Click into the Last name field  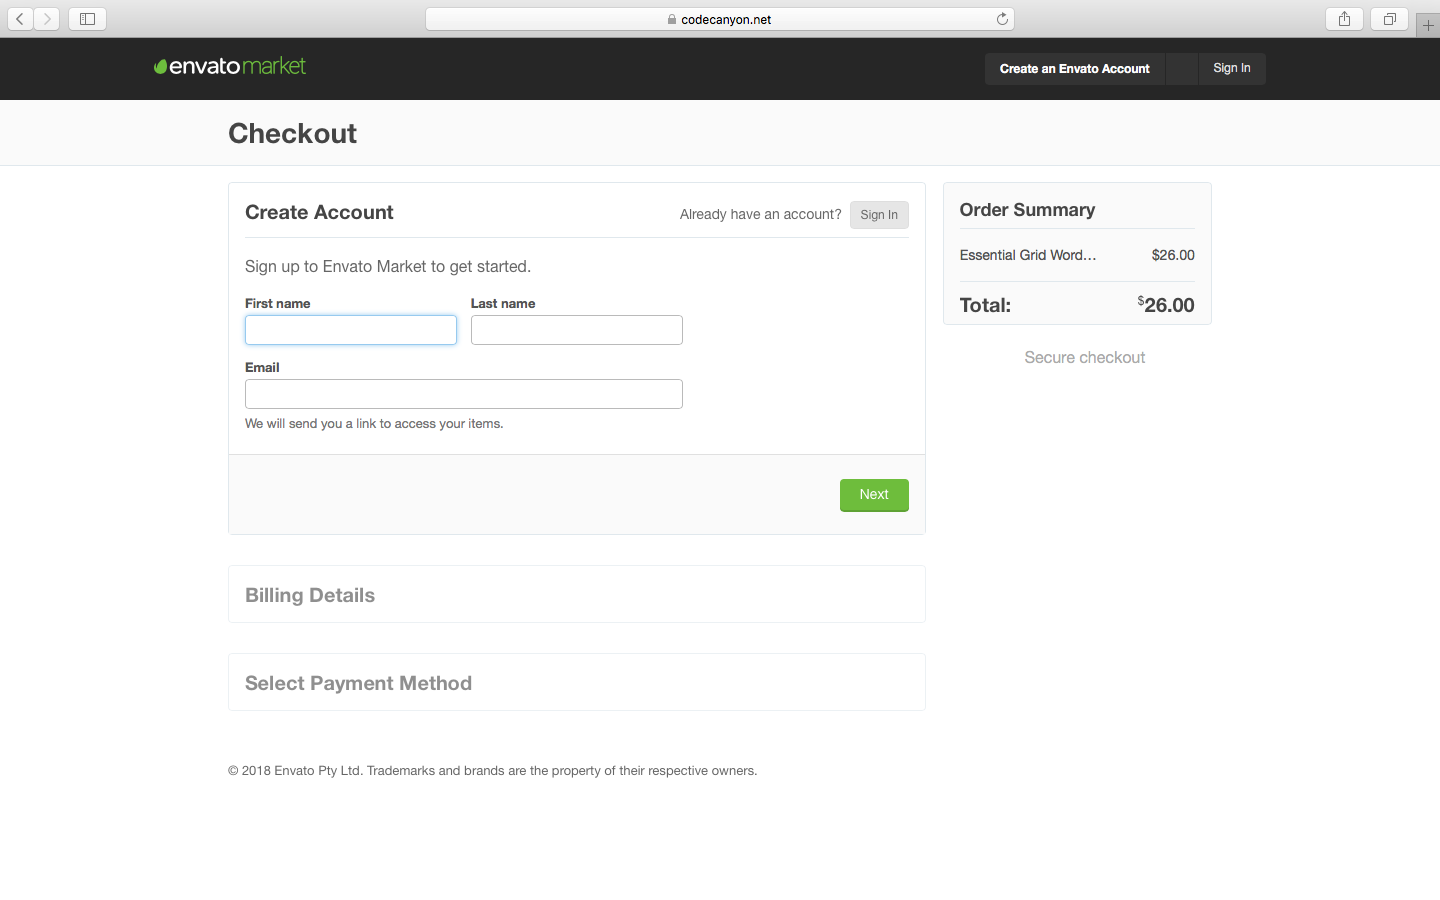(576, 330)
